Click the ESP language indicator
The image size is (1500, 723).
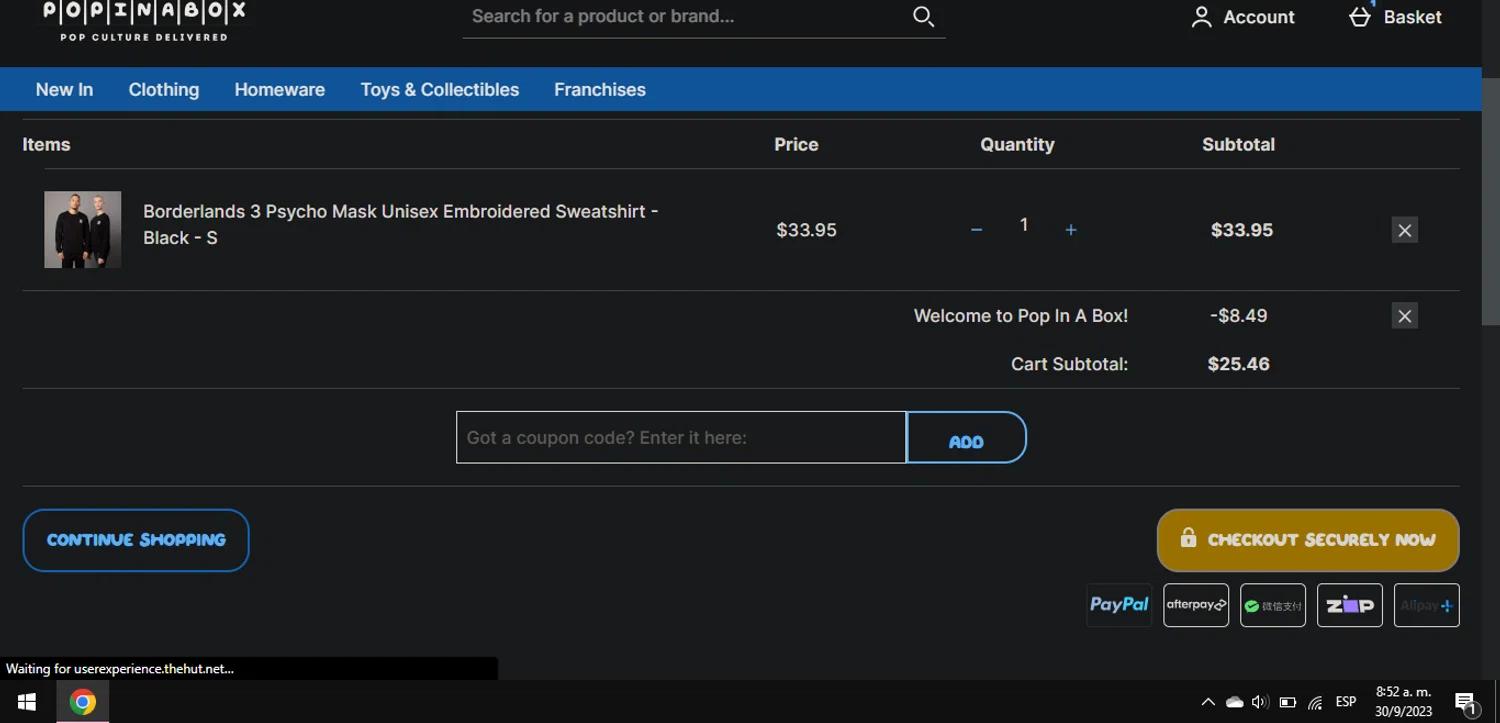point(1346,702)
